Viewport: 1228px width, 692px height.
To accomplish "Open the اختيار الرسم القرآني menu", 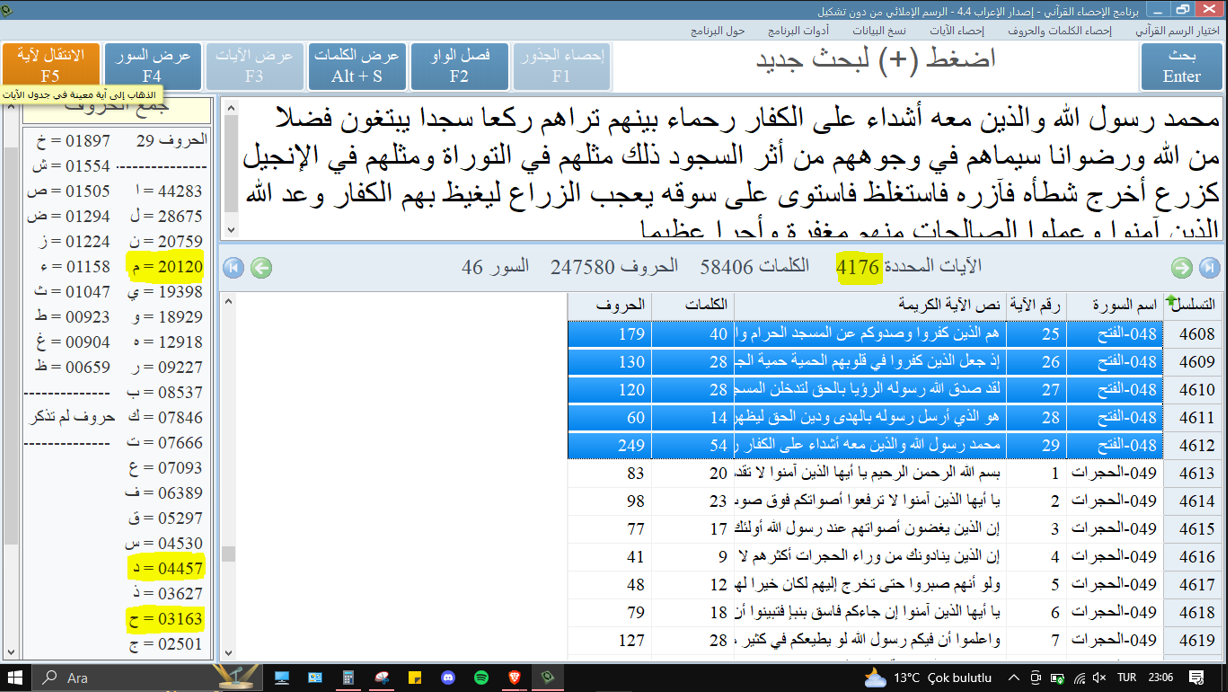I will coord(1177,31).
